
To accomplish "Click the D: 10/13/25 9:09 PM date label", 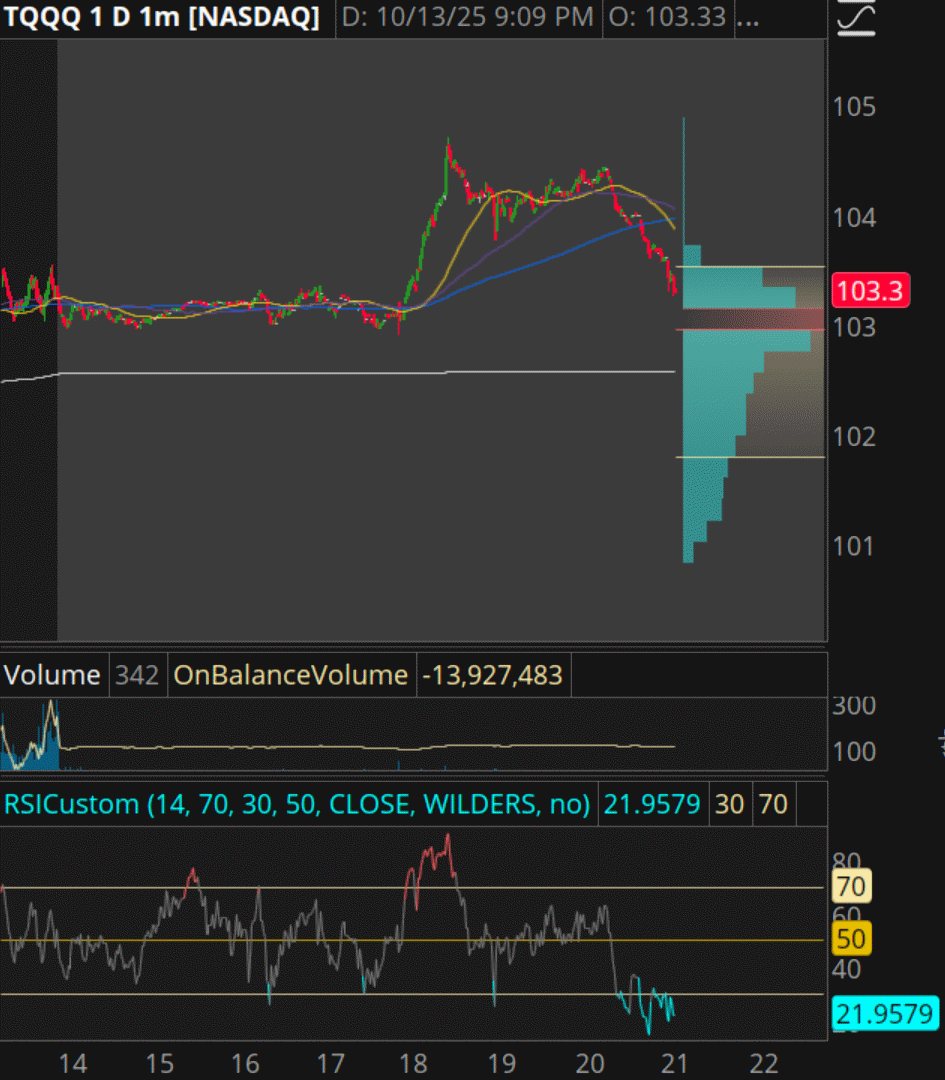I will 468,17.
